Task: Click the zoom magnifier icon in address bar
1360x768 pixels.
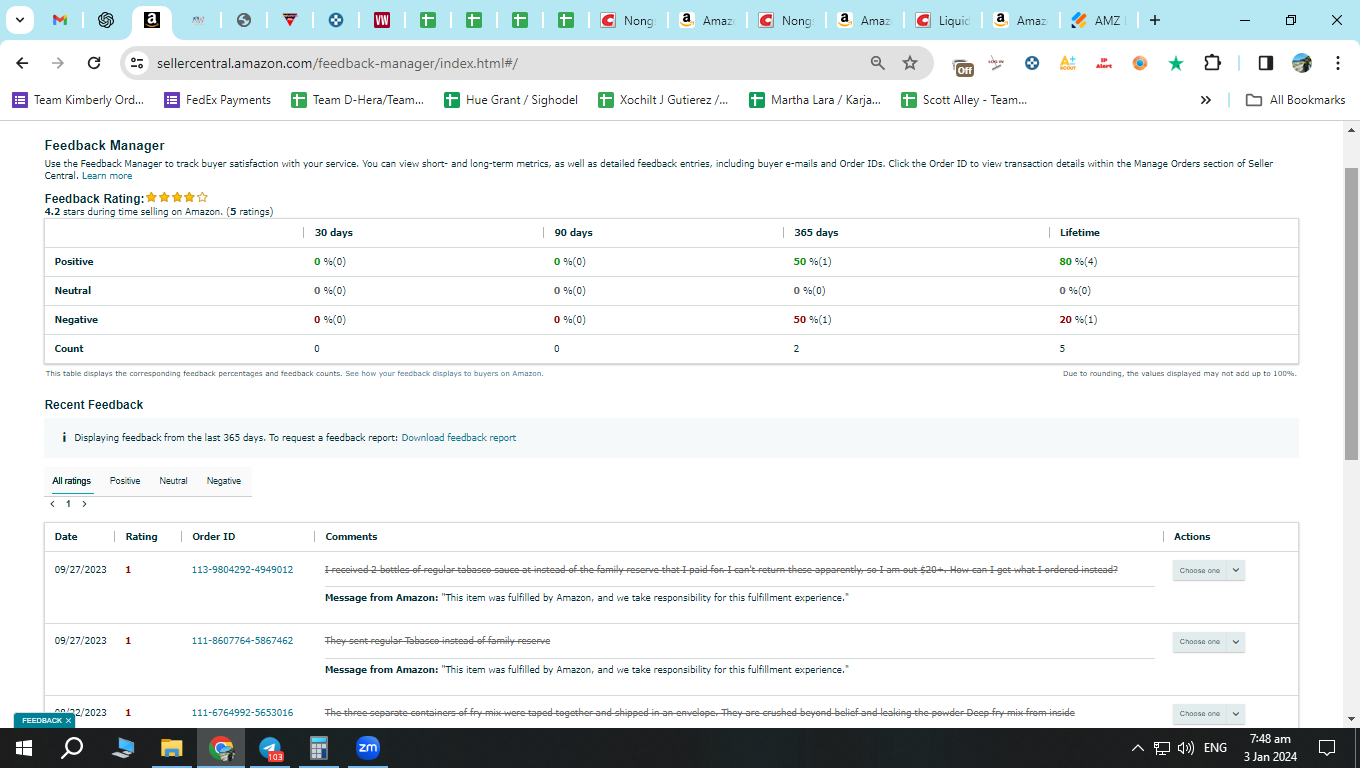Action: (878, 63)
